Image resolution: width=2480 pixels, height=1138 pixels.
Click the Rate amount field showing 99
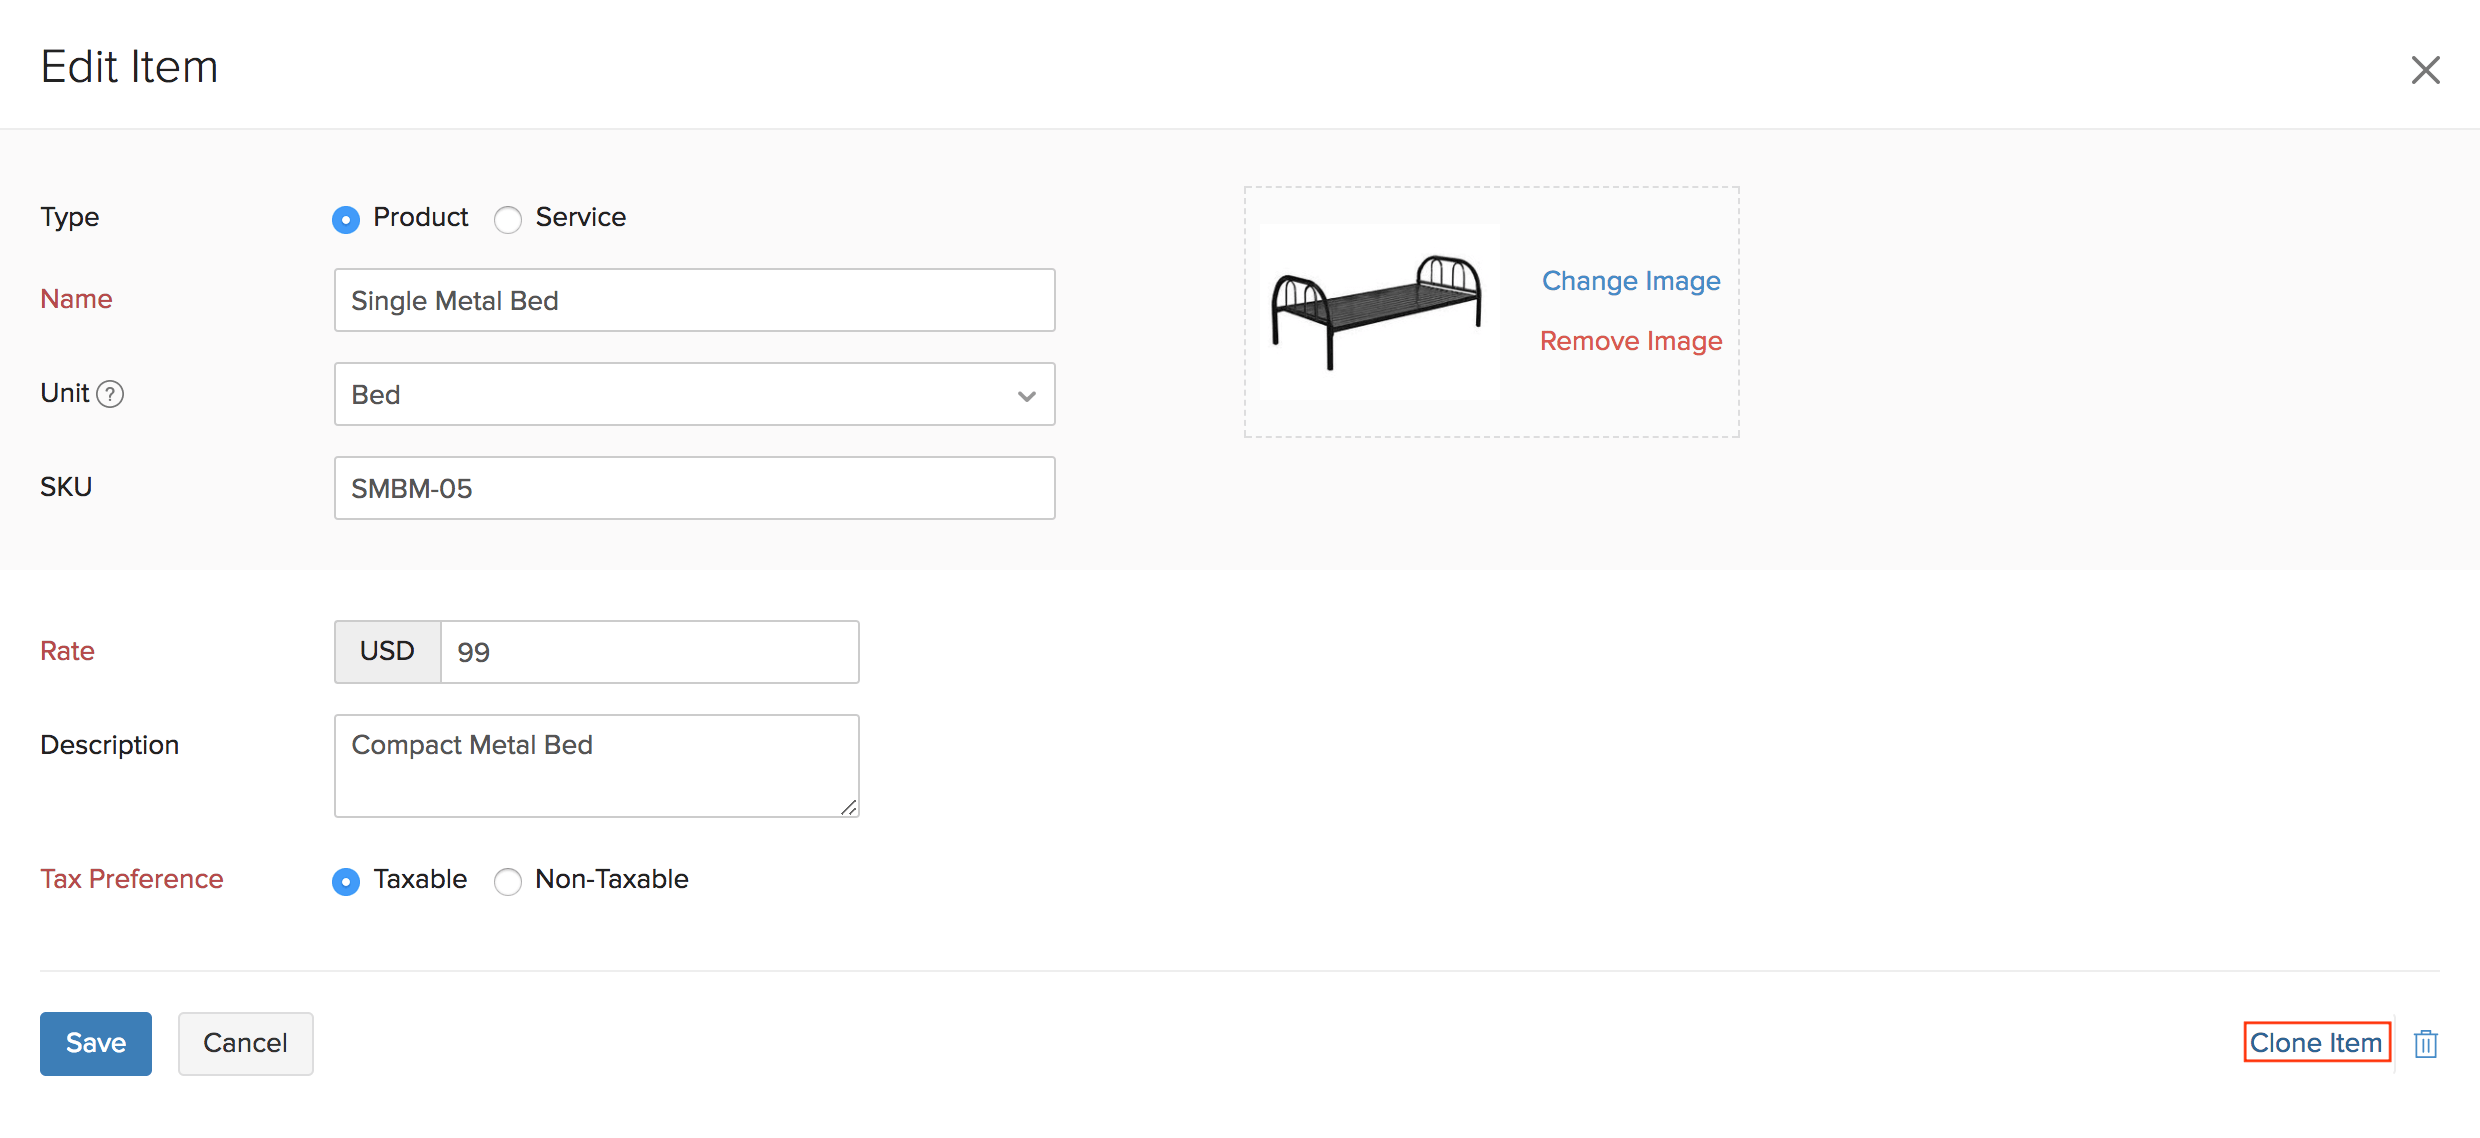(649, 652)
